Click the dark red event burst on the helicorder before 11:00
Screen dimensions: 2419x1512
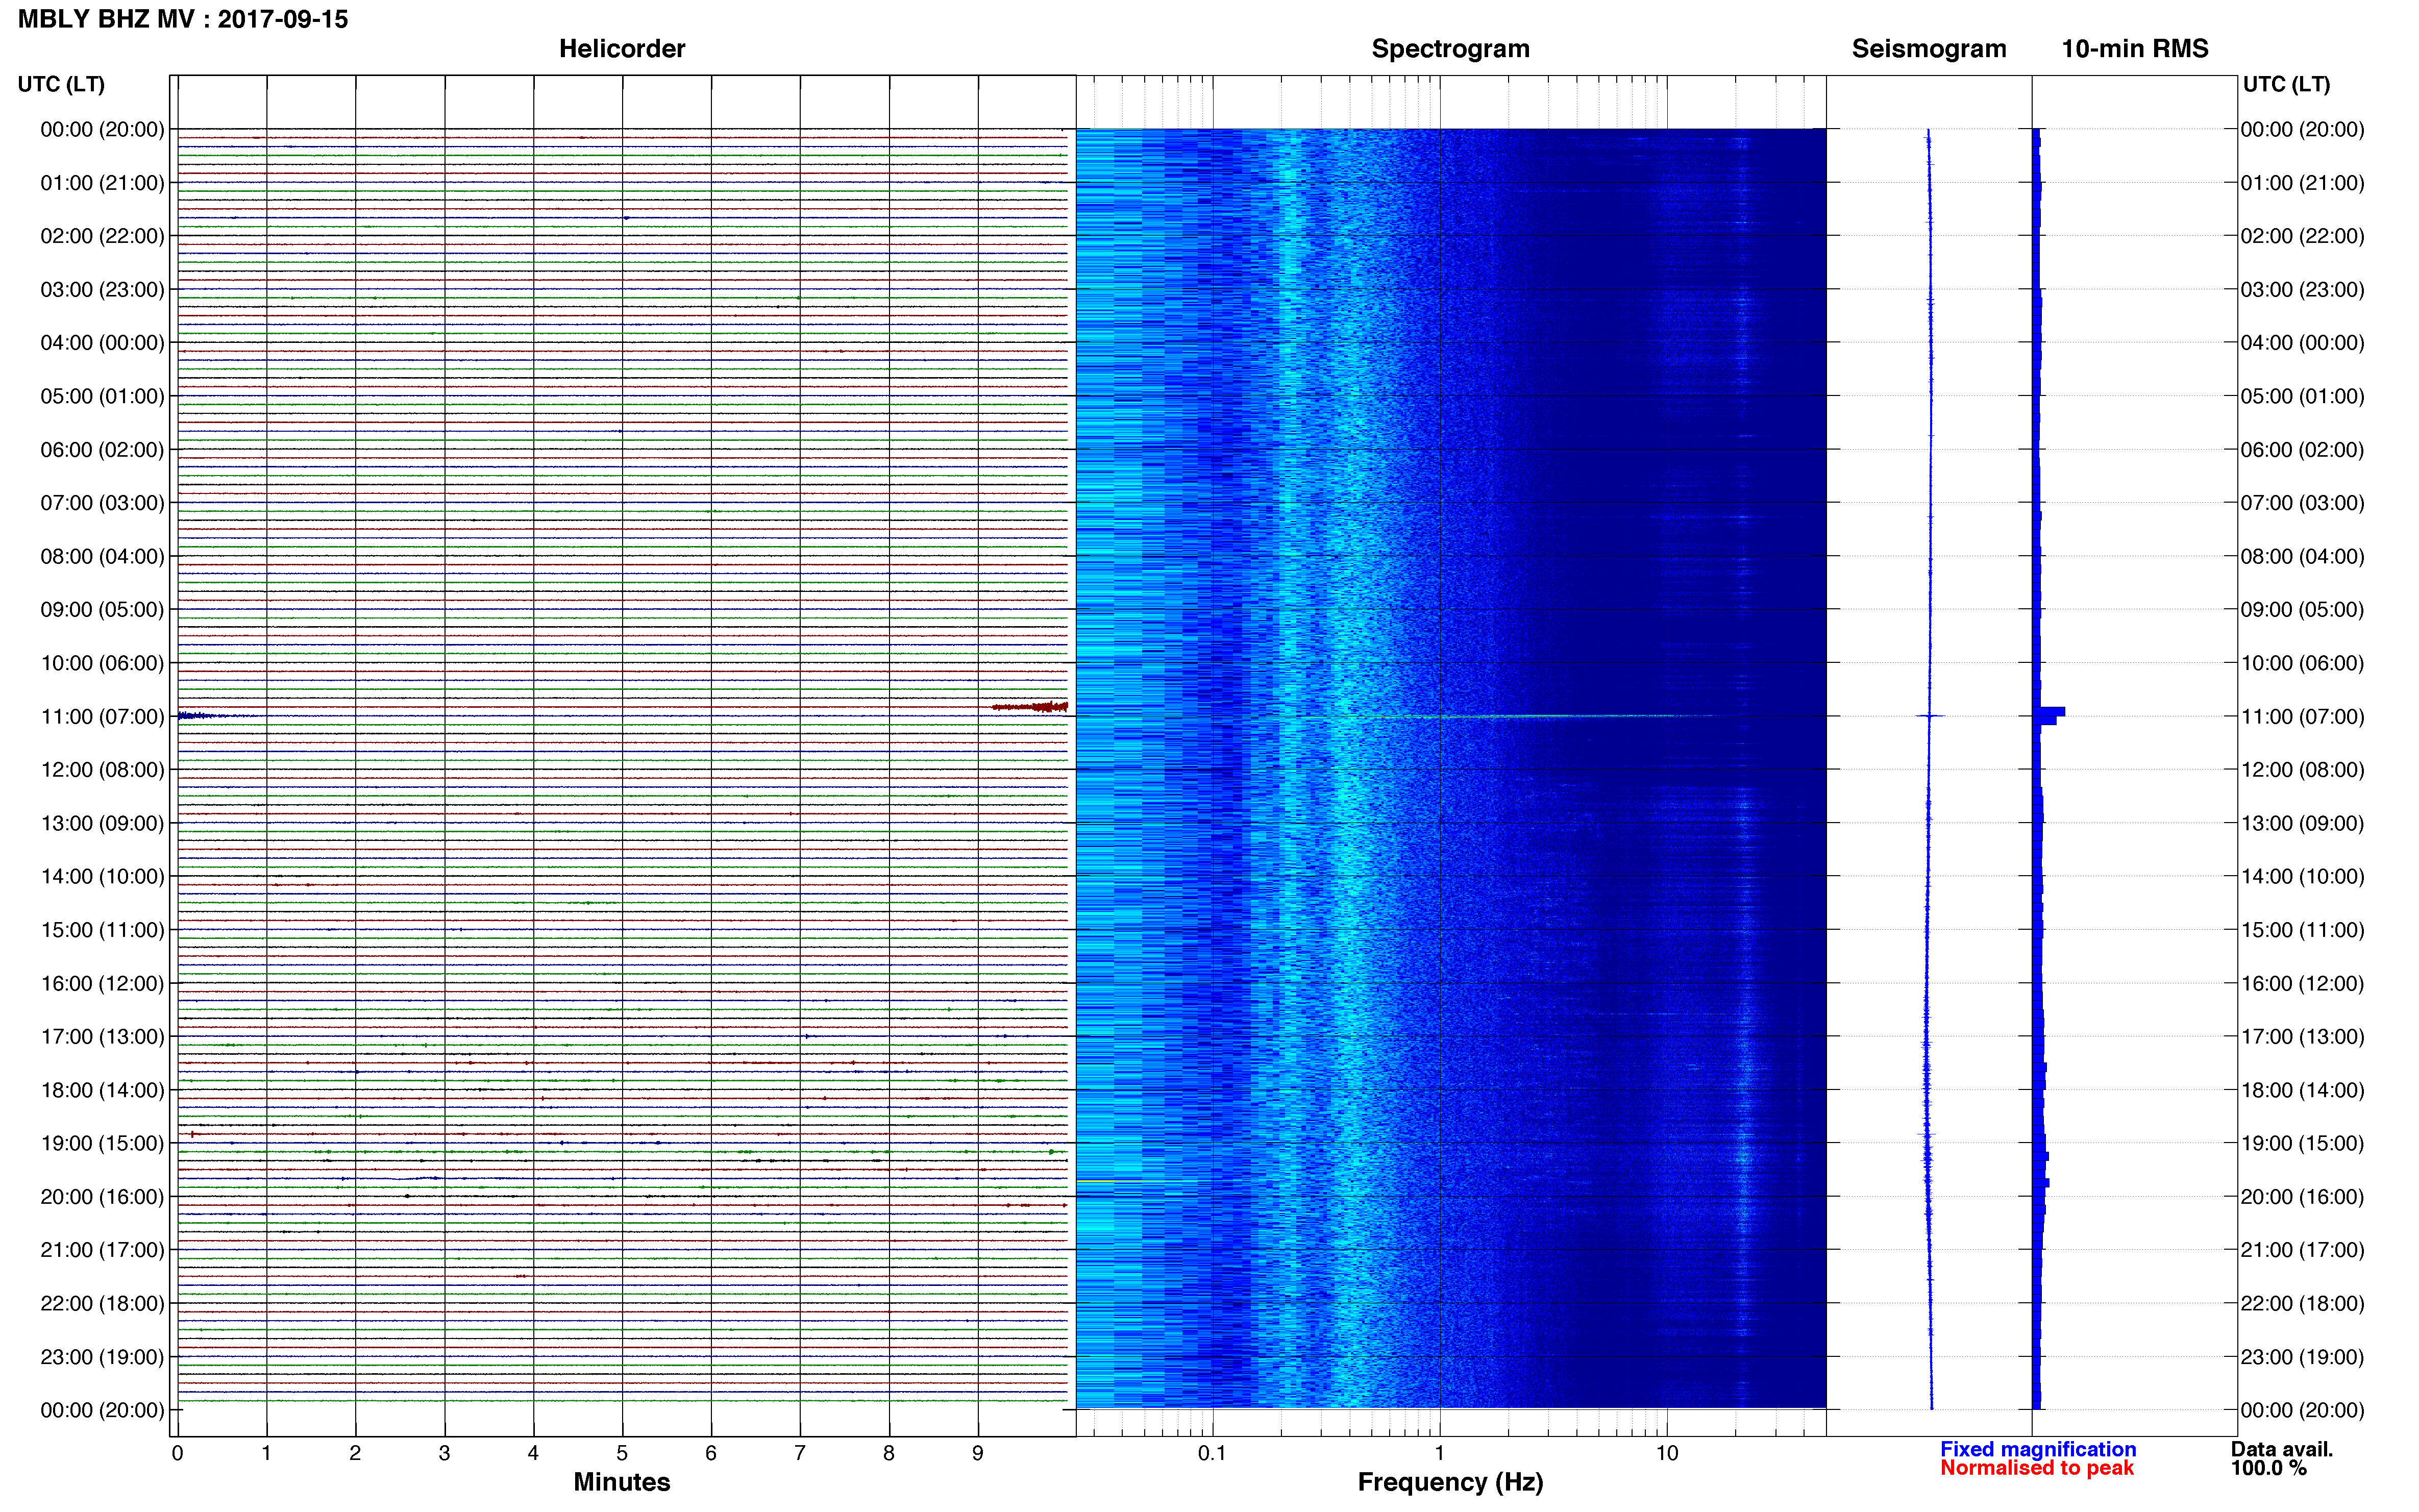point(1030,707)
